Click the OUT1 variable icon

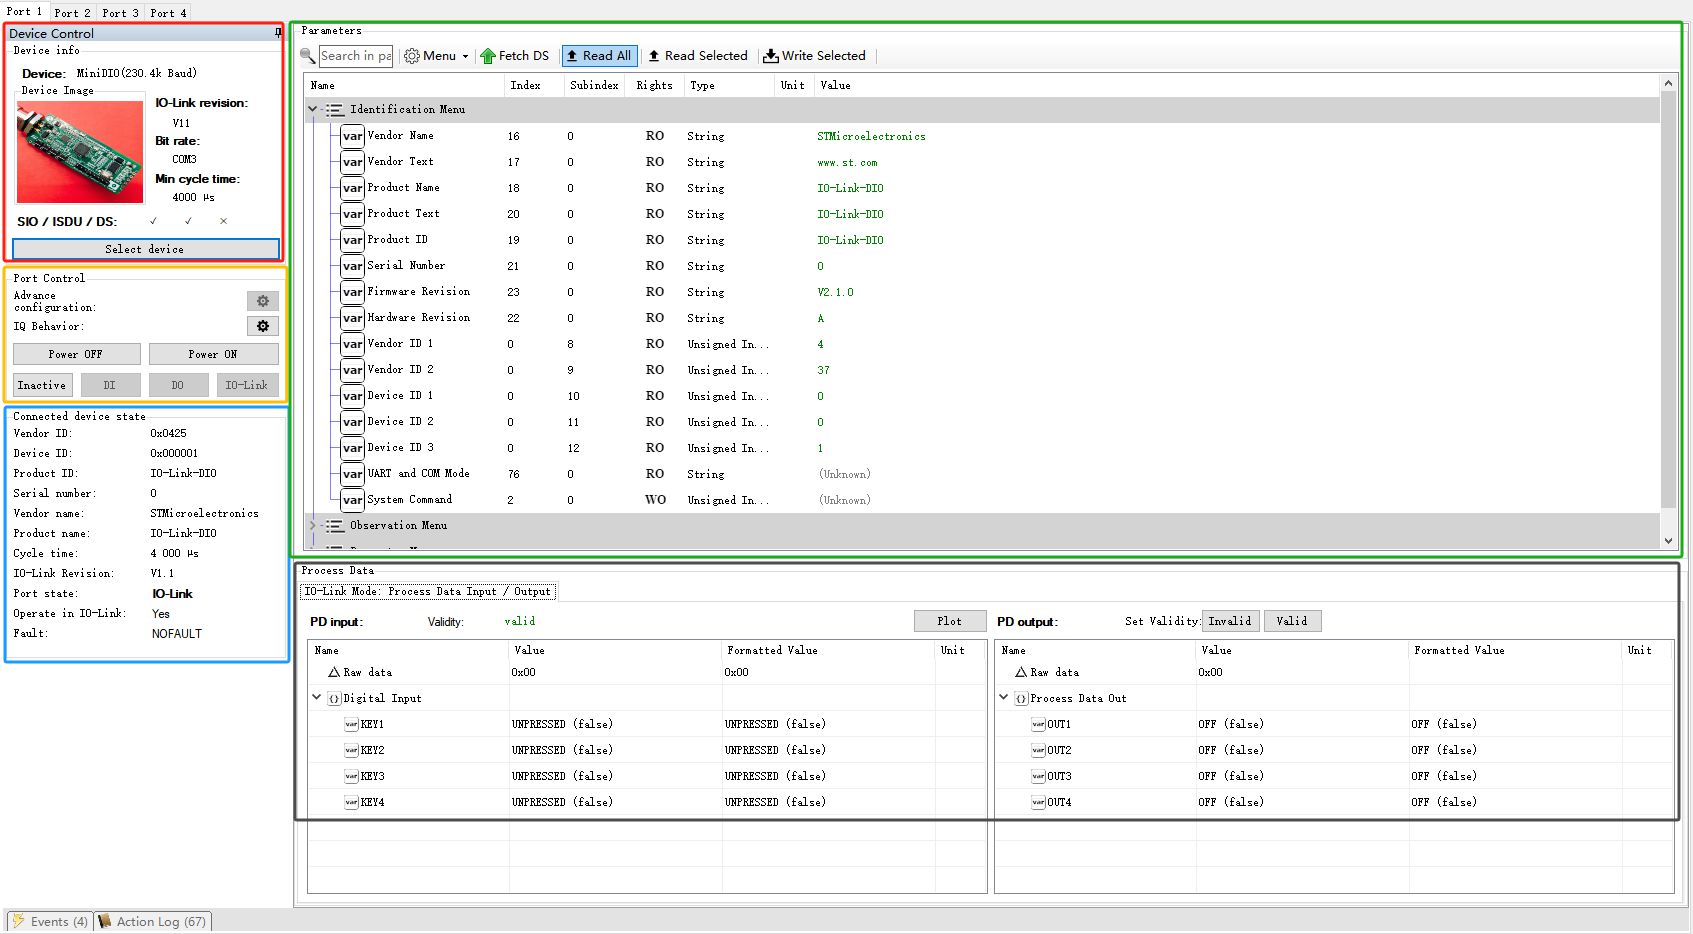click(1038, 724)
